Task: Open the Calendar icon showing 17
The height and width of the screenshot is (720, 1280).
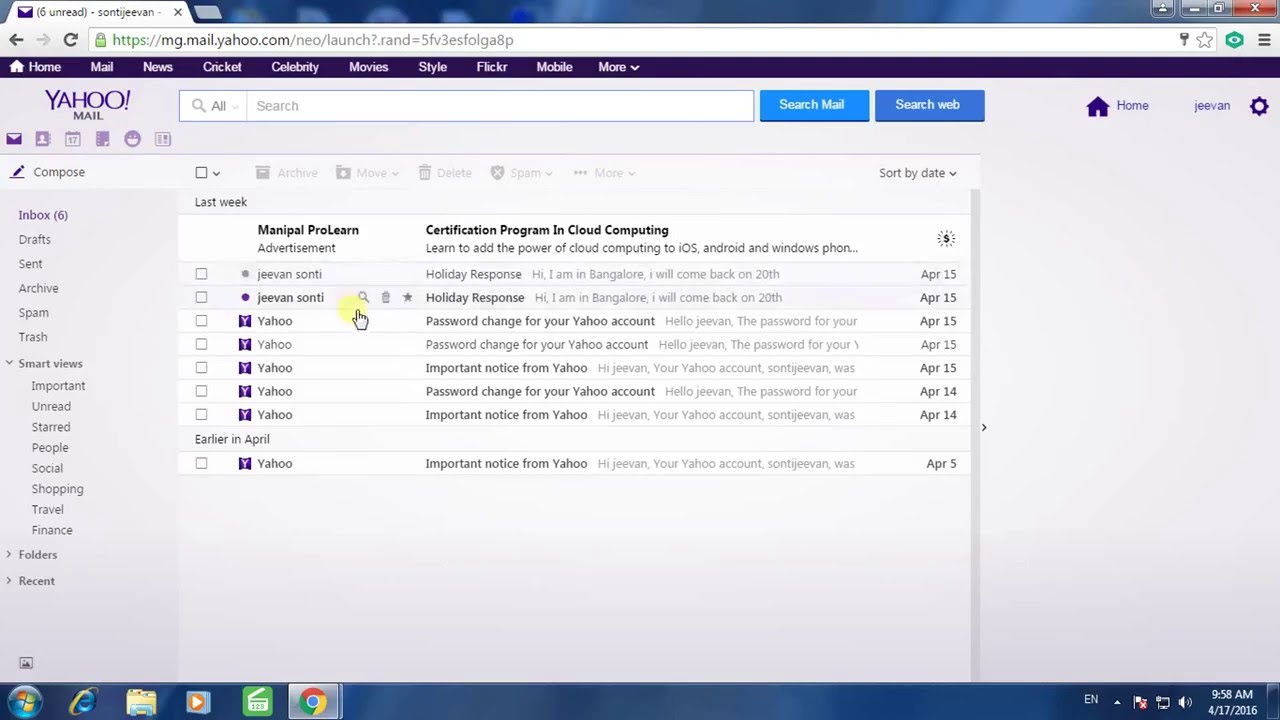Action: click(x=72, y=139)
